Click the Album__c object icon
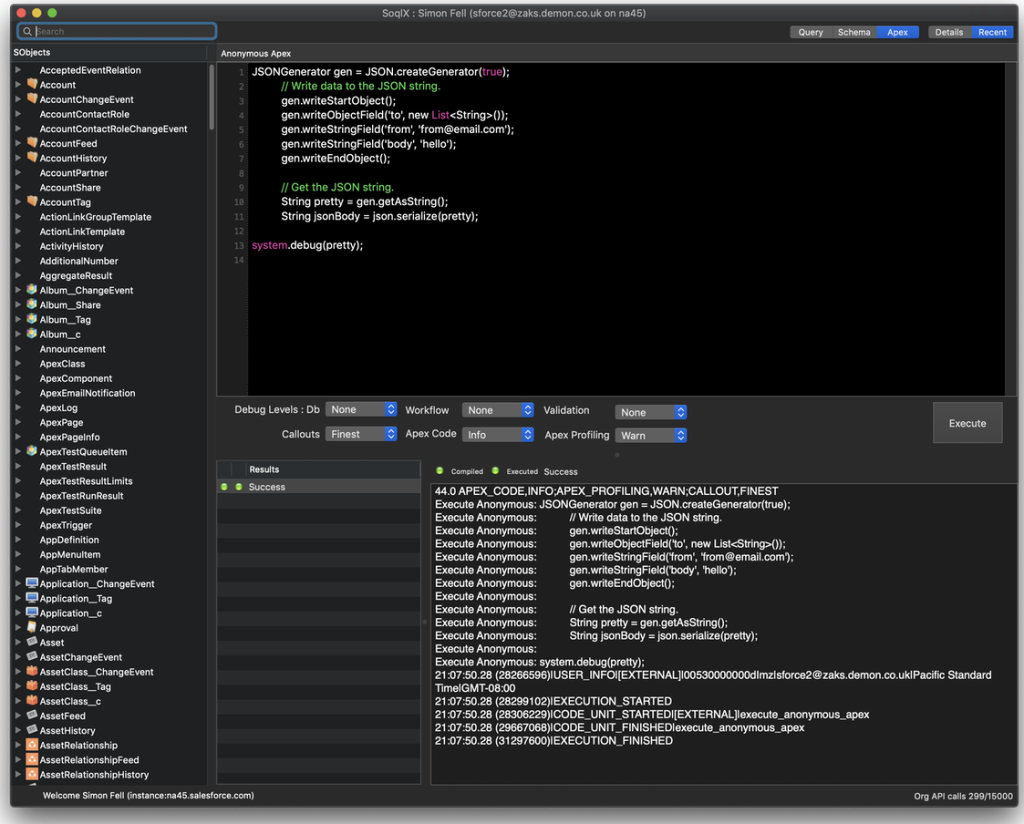Screen dimensions: 1024x824 pyautogui.click(x=32, y=334)
